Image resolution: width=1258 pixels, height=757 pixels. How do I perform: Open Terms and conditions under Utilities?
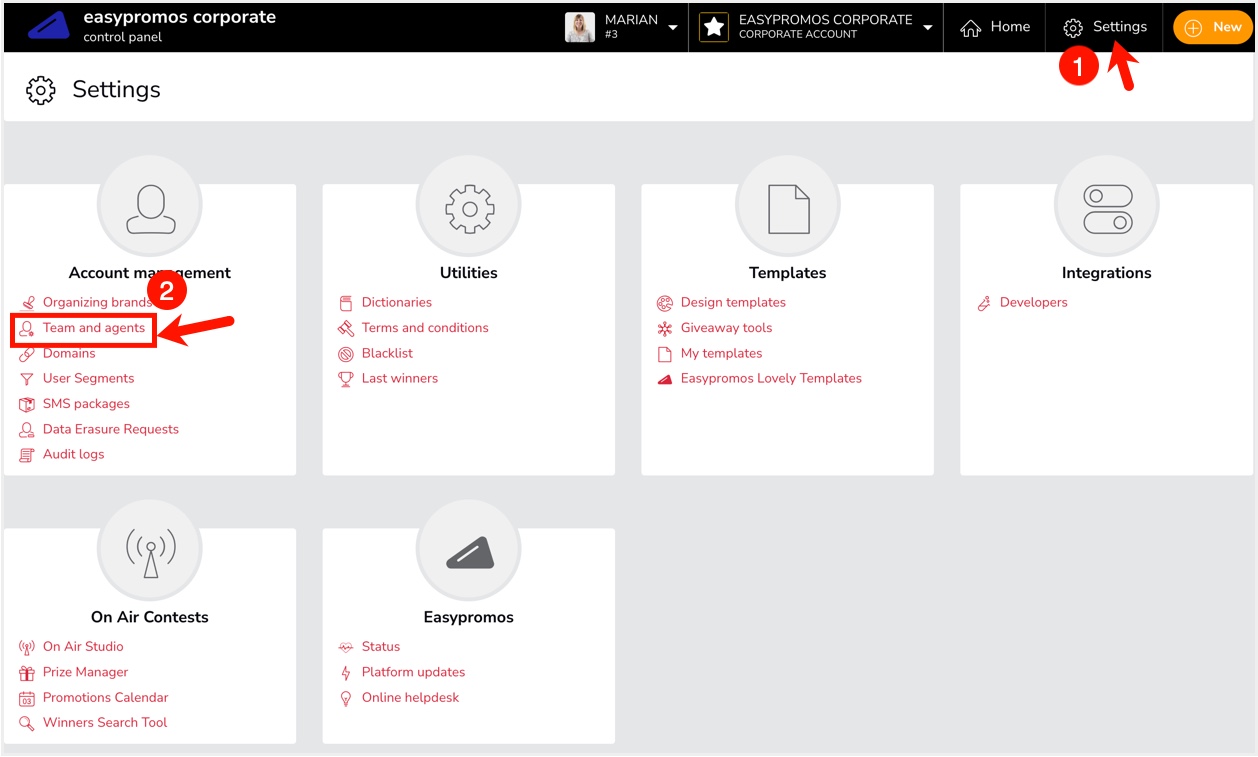425,328
